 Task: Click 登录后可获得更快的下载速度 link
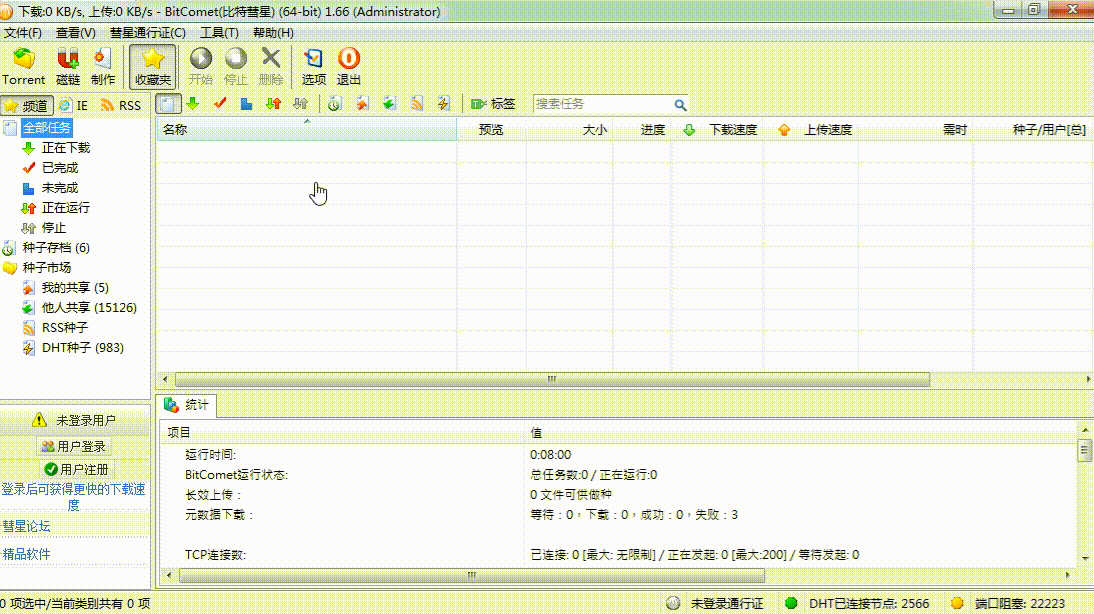(73, 497)
